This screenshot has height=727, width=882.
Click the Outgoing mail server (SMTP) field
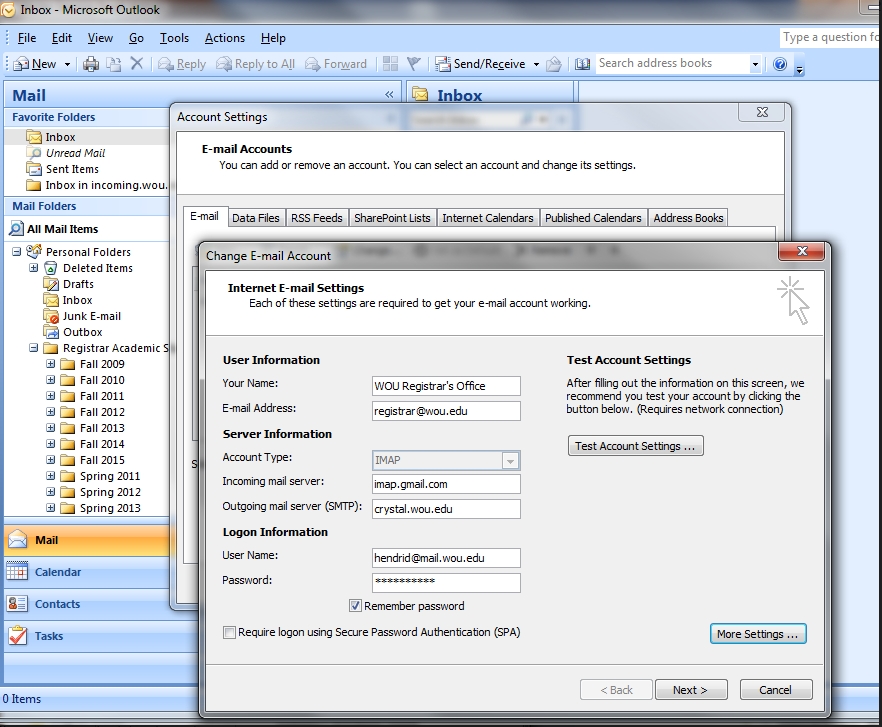[446, 509]
